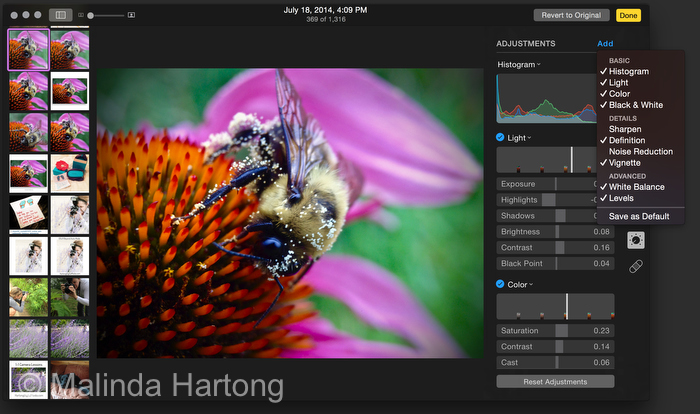Click the Color smart slider strip
This screenshot has height=414, width=700.
pyautogui.click(x=555, y=306)
